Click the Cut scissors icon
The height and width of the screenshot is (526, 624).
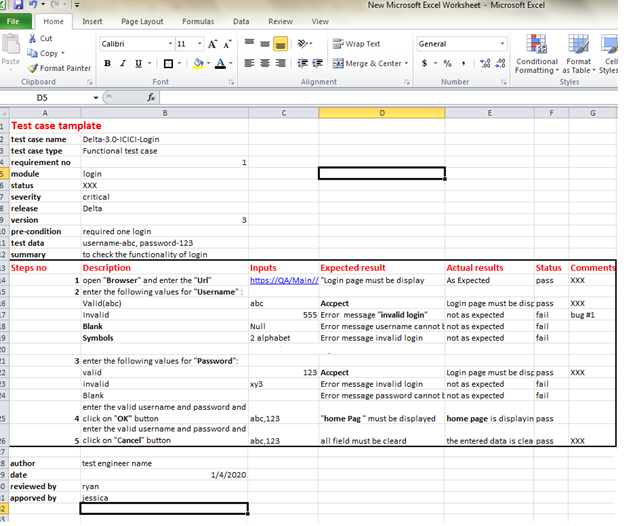click(x=32, y=39)
